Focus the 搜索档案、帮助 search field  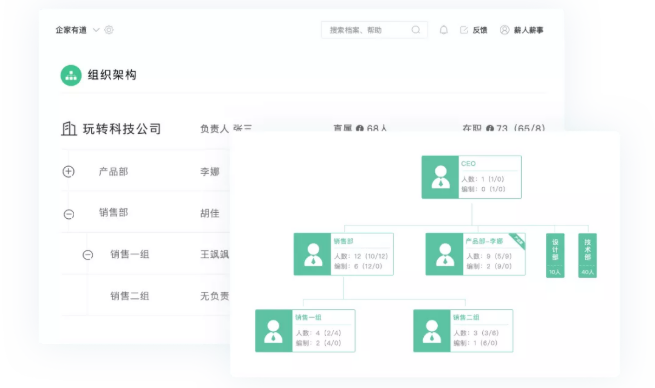[374, 30]
